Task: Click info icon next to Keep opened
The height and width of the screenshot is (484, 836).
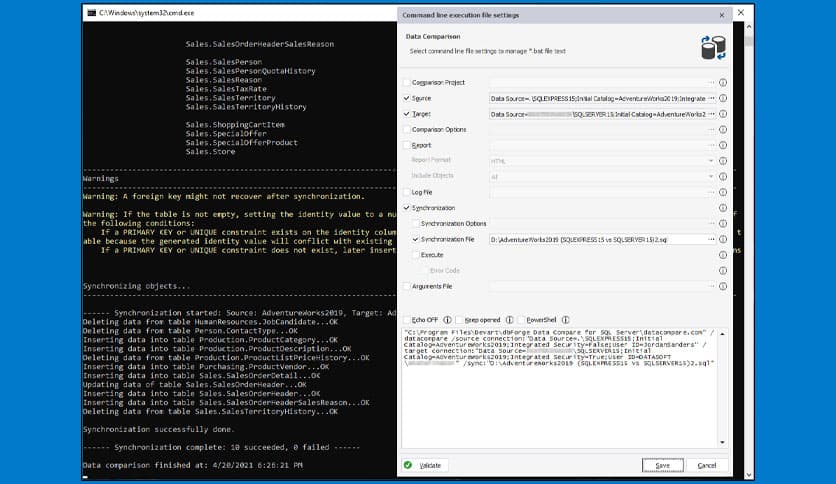Action: click(509, 320)
